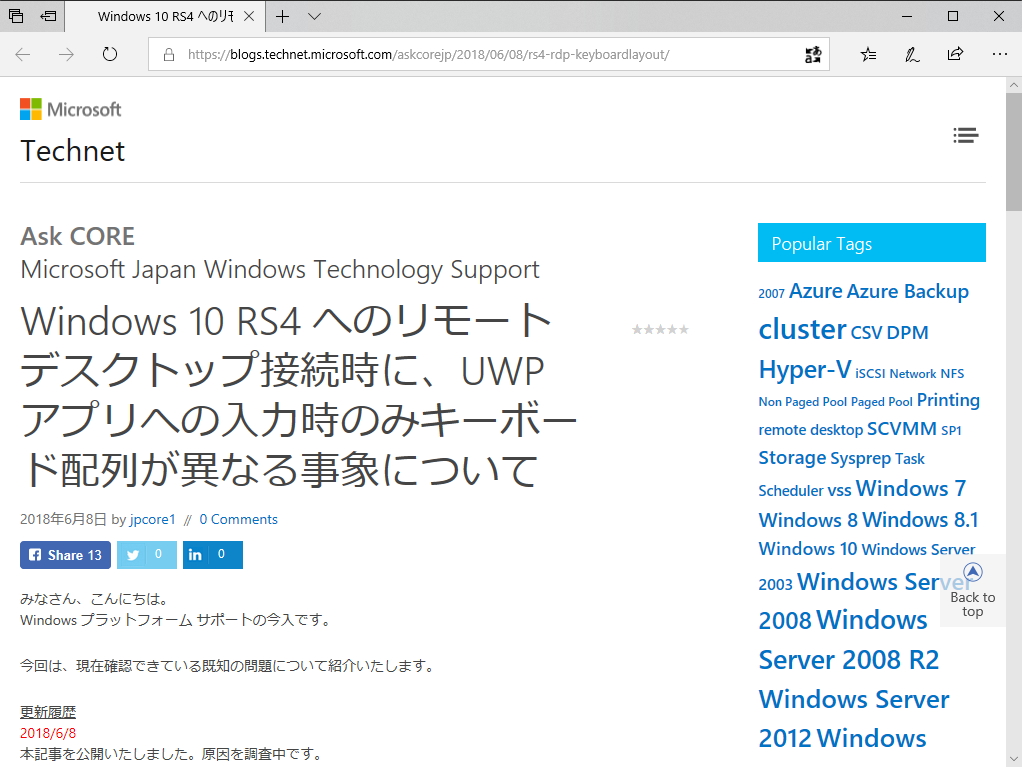Screen dimensions: 1022x767
Task: Open the 2007 tag
Action: coord(772,294)
